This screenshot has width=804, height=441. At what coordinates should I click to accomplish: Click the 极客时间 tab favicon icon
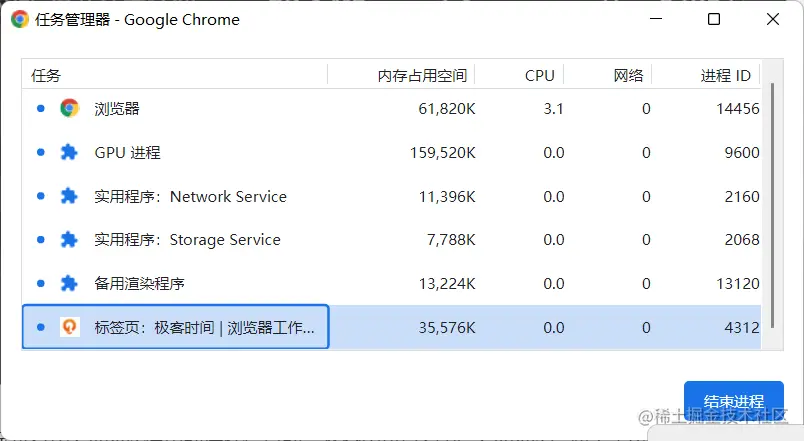point(69,327)
